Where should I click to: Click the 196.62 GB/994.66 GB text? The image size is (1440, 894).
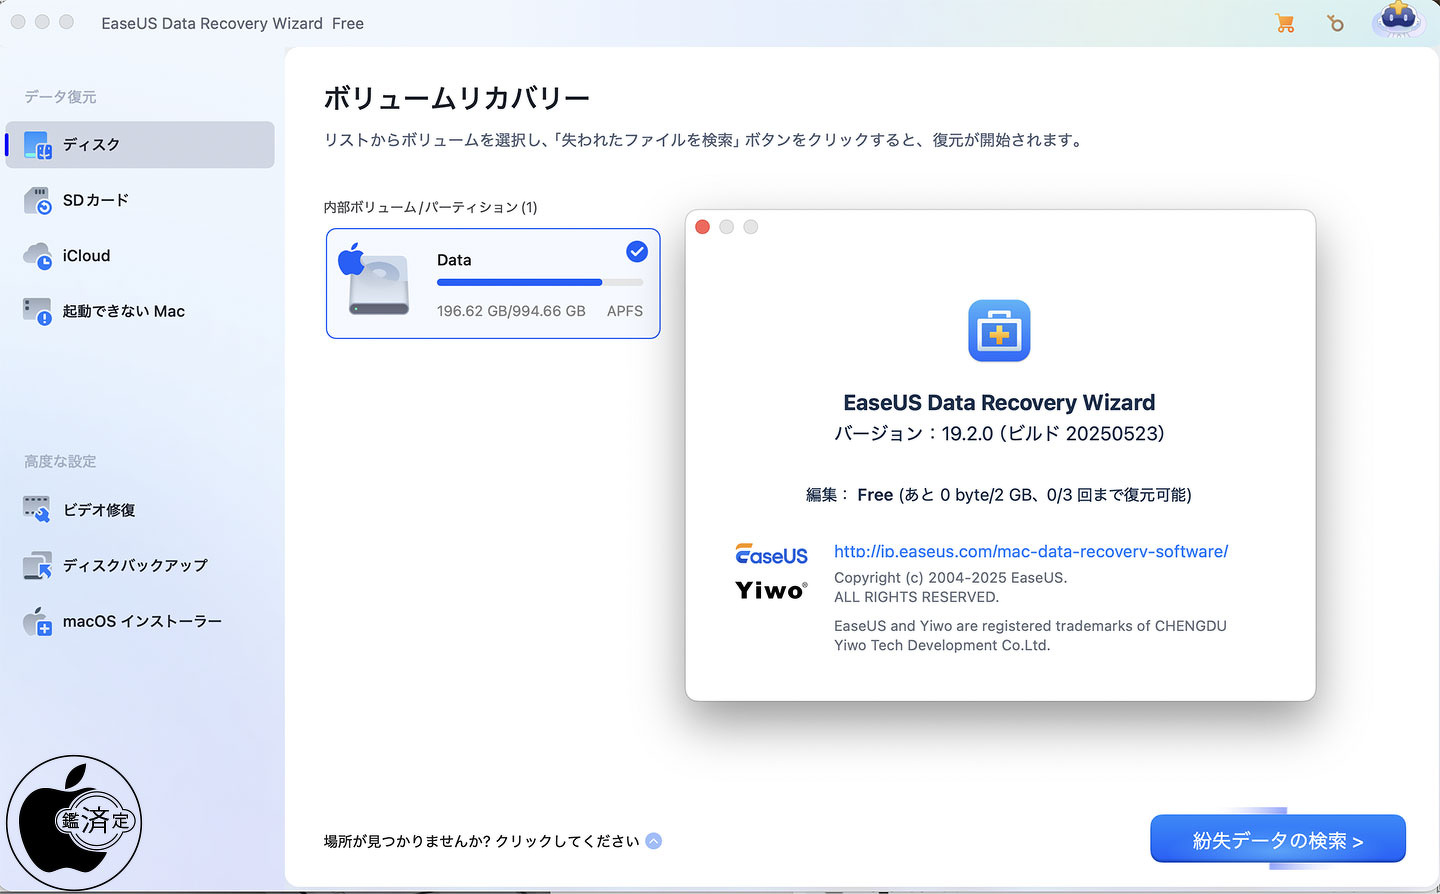click(511, 311)
